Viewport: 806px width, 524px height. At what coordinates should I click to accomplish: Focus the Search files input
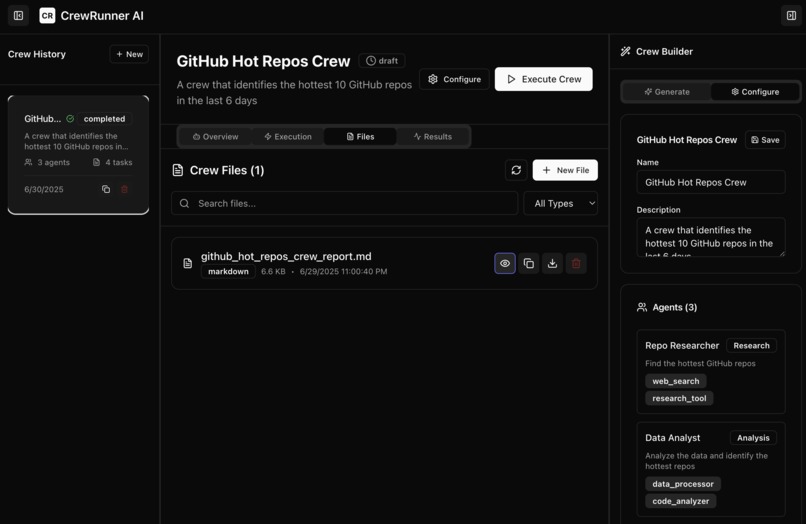pyautogui.click(x=344, y=203)
